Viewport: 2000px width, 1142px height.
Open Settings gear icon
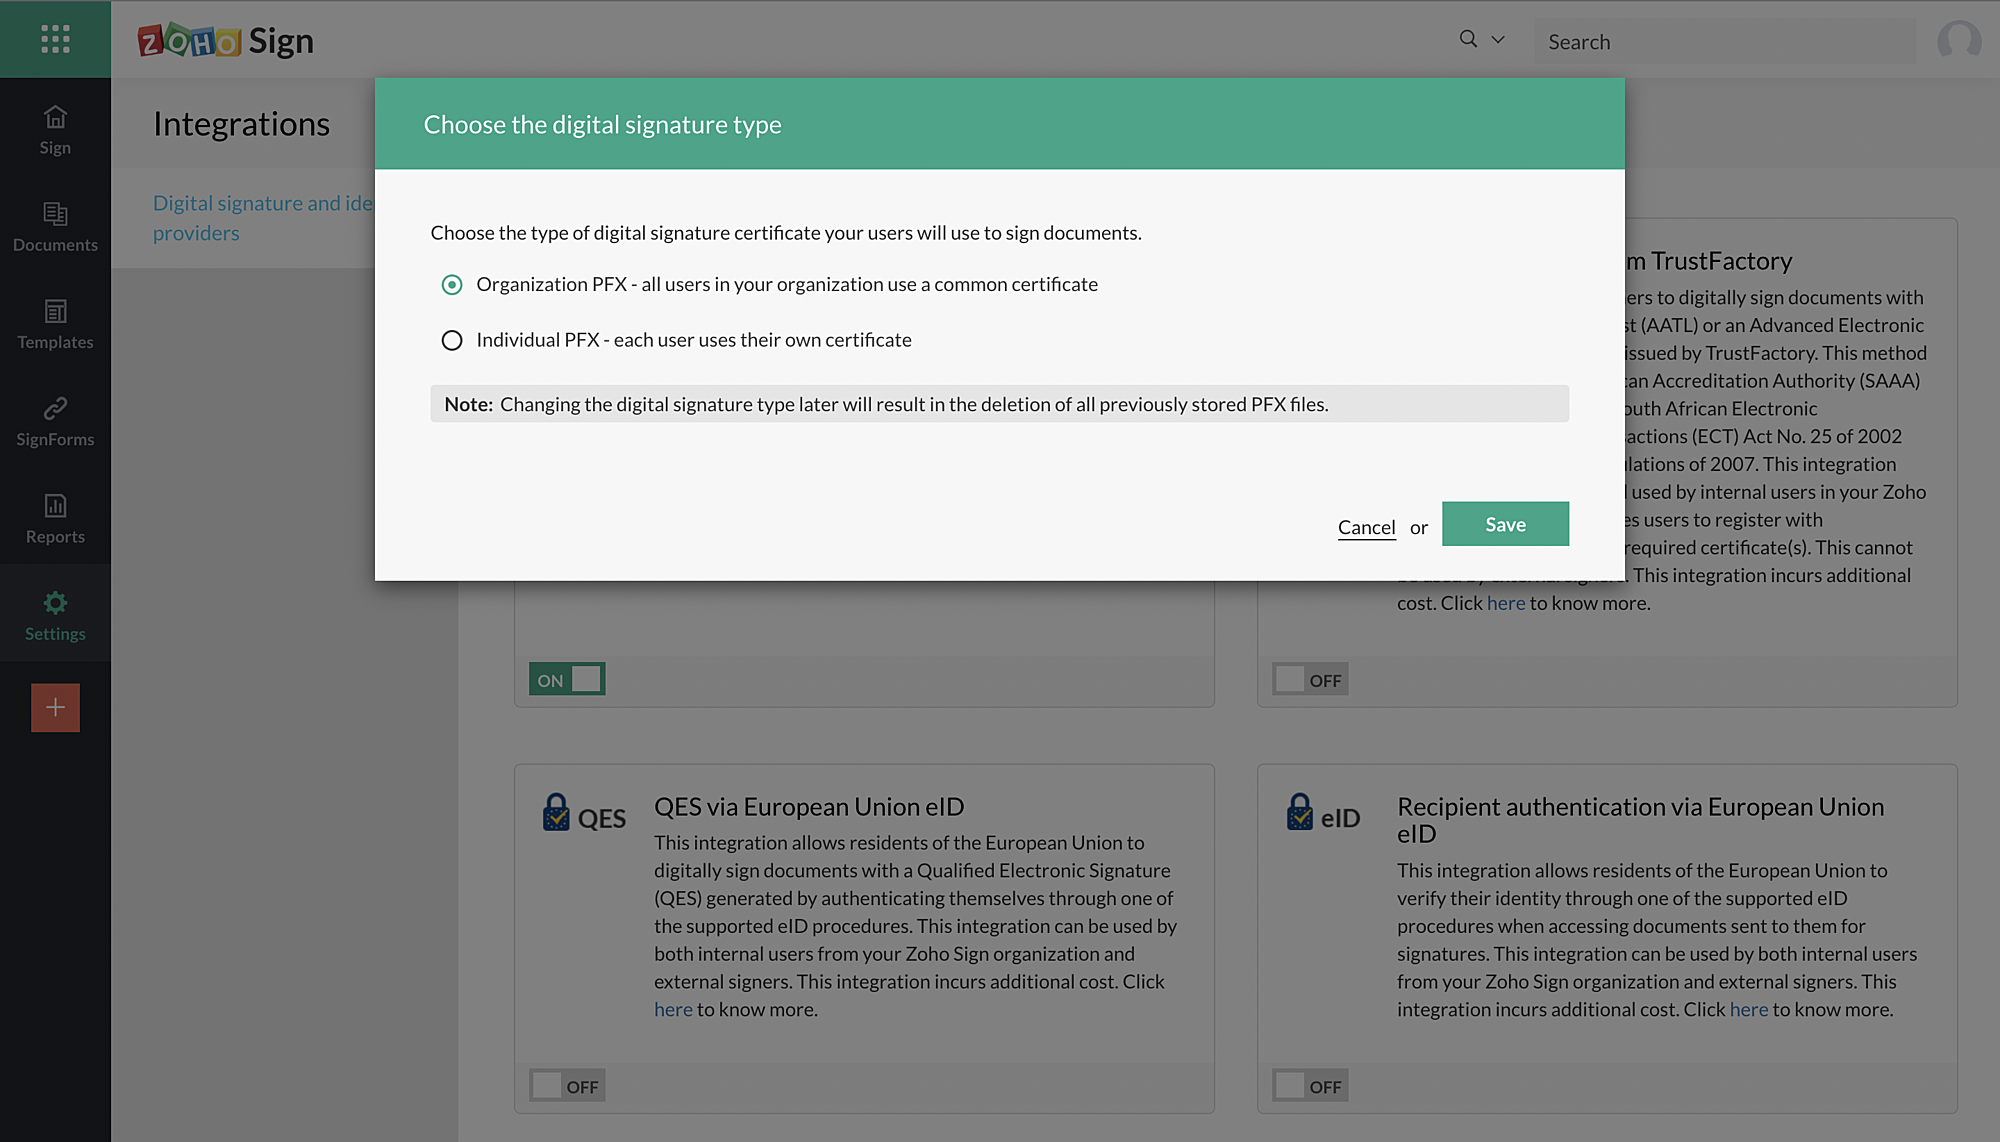coord(55,603)
